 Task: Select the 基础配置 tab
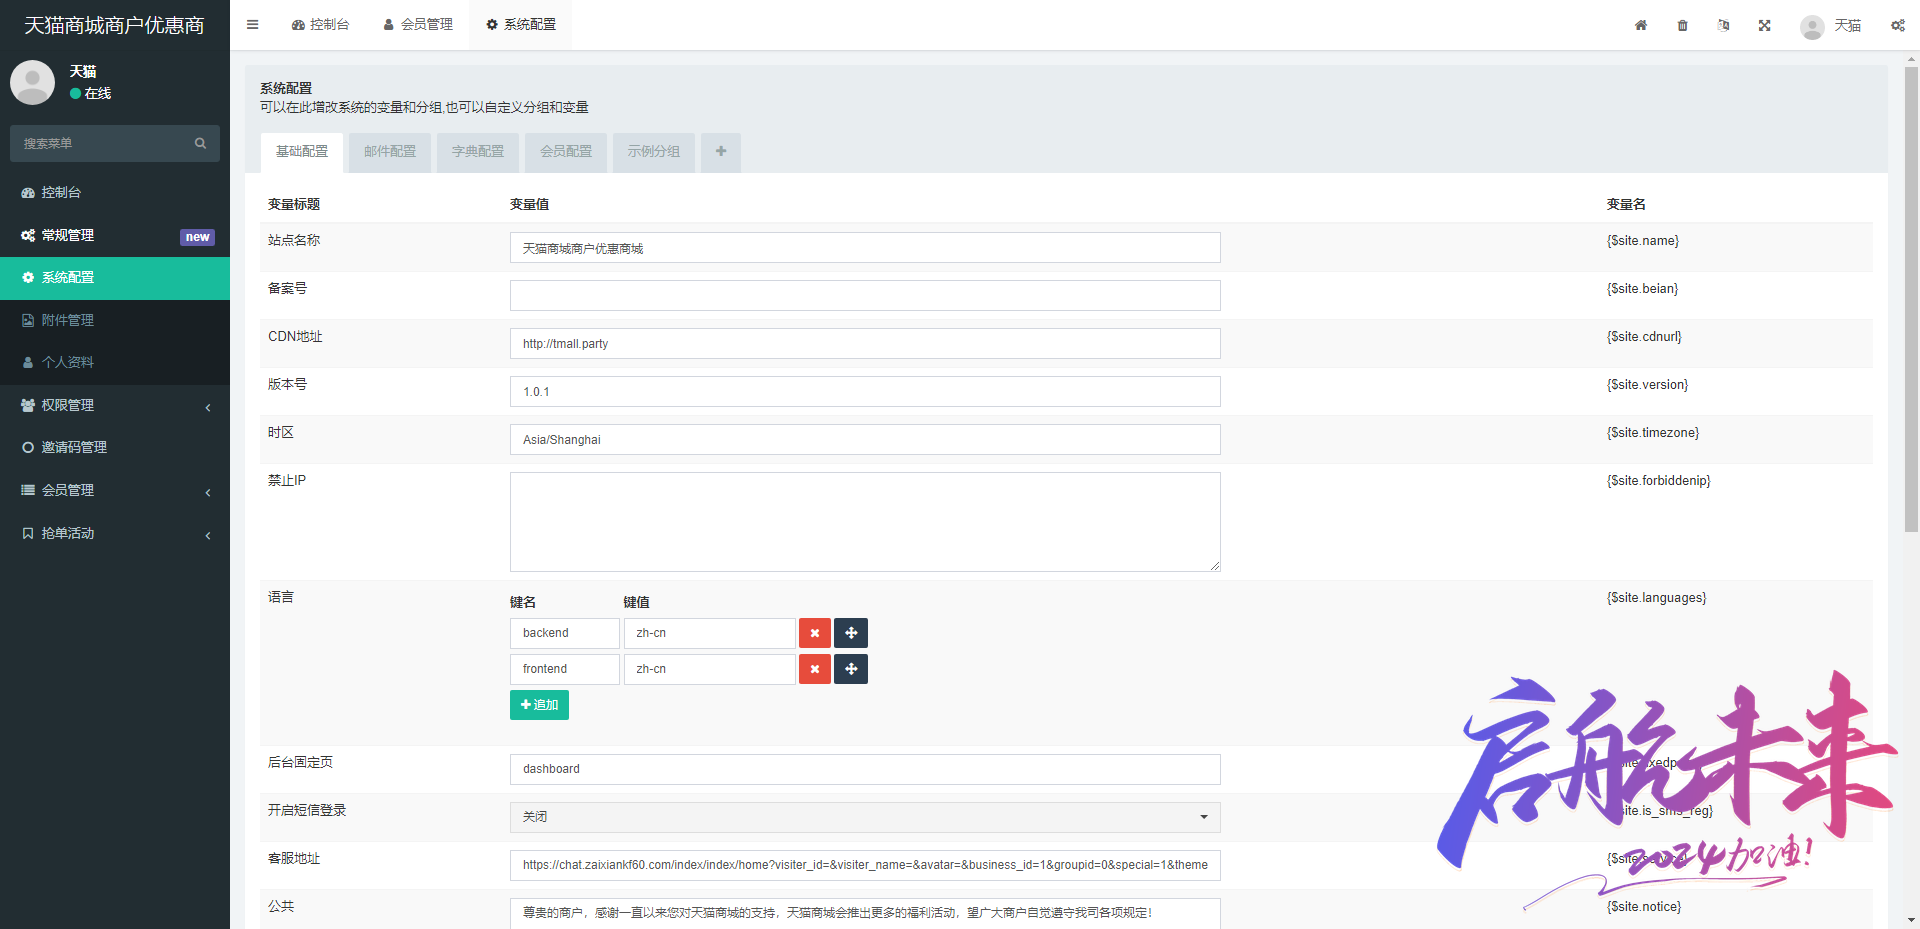click(x=302, y=152)
